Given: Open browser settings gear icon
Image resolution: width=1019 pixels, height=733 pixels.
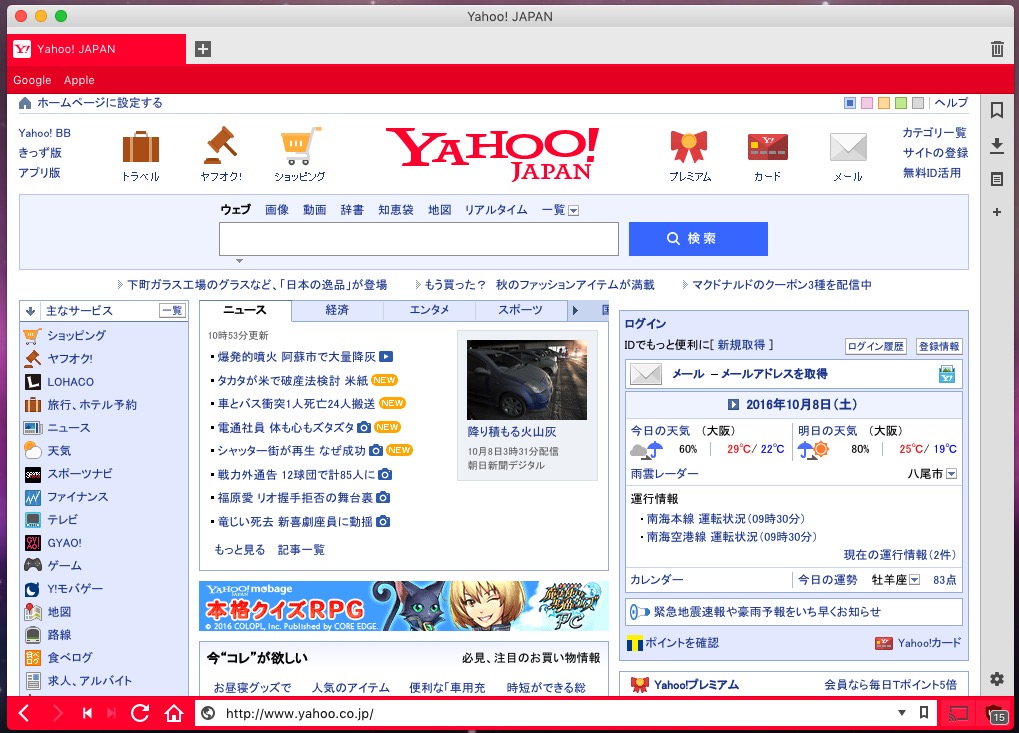Looking at the screenshot, I should [x=997, y=679].
